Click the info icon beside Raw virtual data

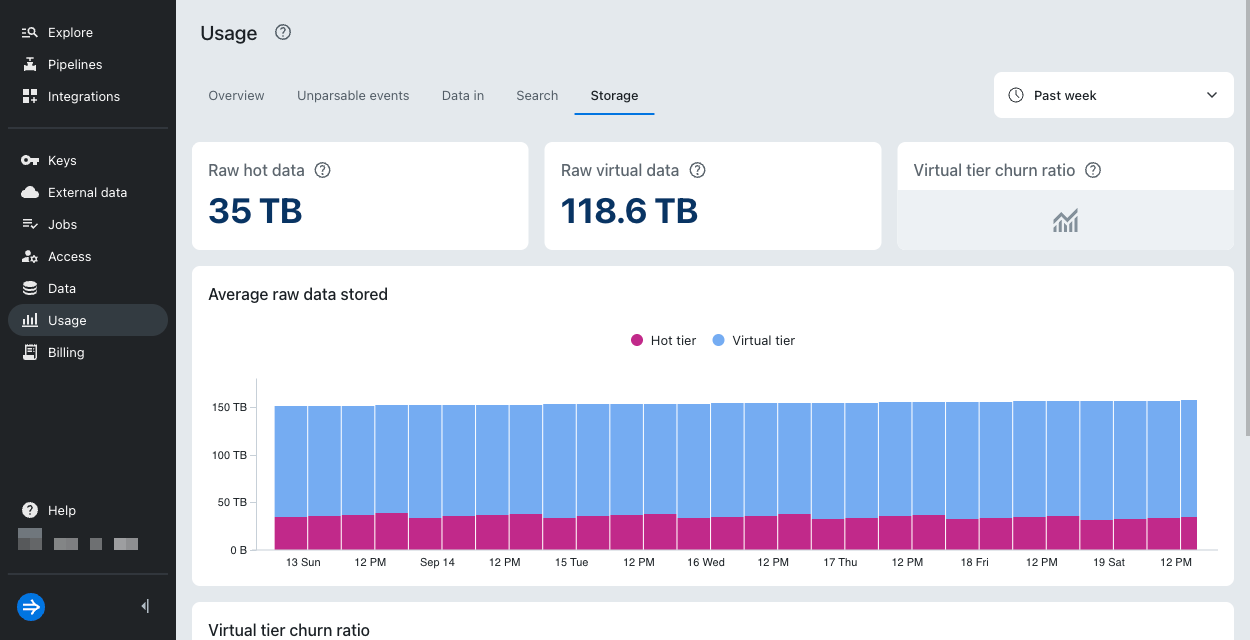(x=698, y=170)
